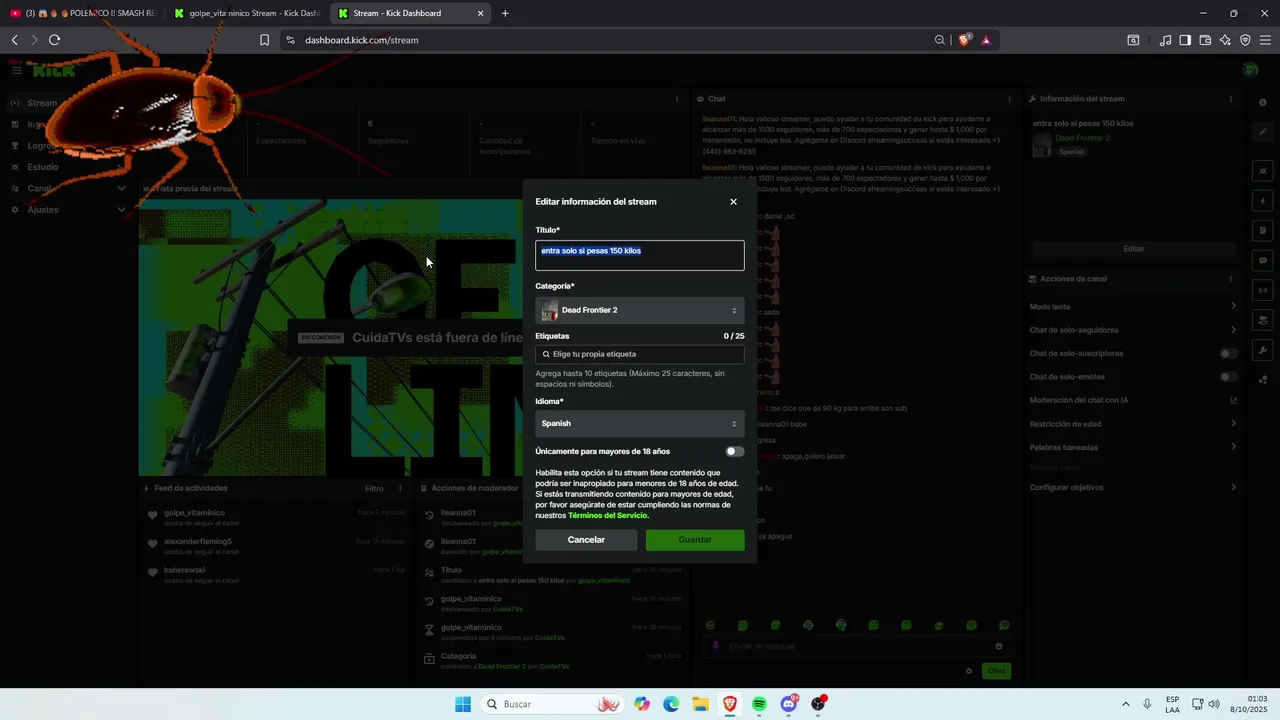Open the Categoría dropdown showing Dead Frontier 2
The width and height of the screenshot is (1280, 720).
pyautogui.click(x=640, y=310)
